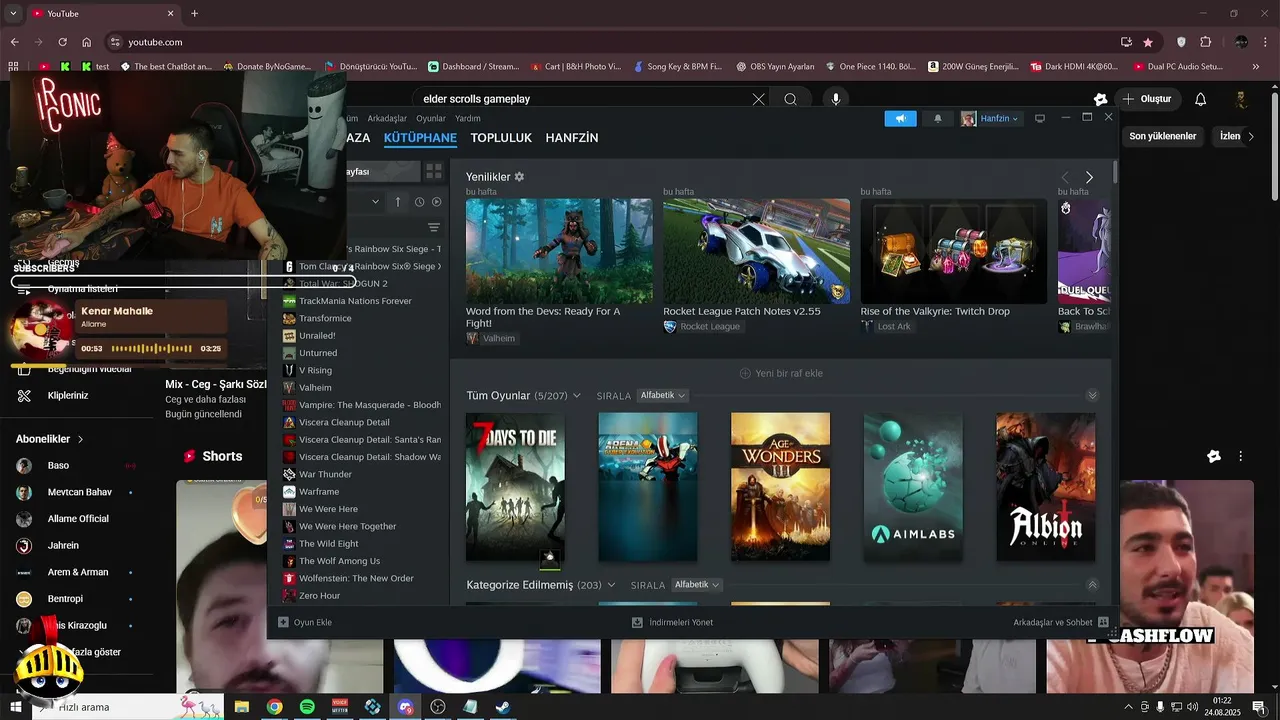Viewport: 1280px width, 720px height.
Task: Go to Chrome home page icon
Action: [87, 42]
